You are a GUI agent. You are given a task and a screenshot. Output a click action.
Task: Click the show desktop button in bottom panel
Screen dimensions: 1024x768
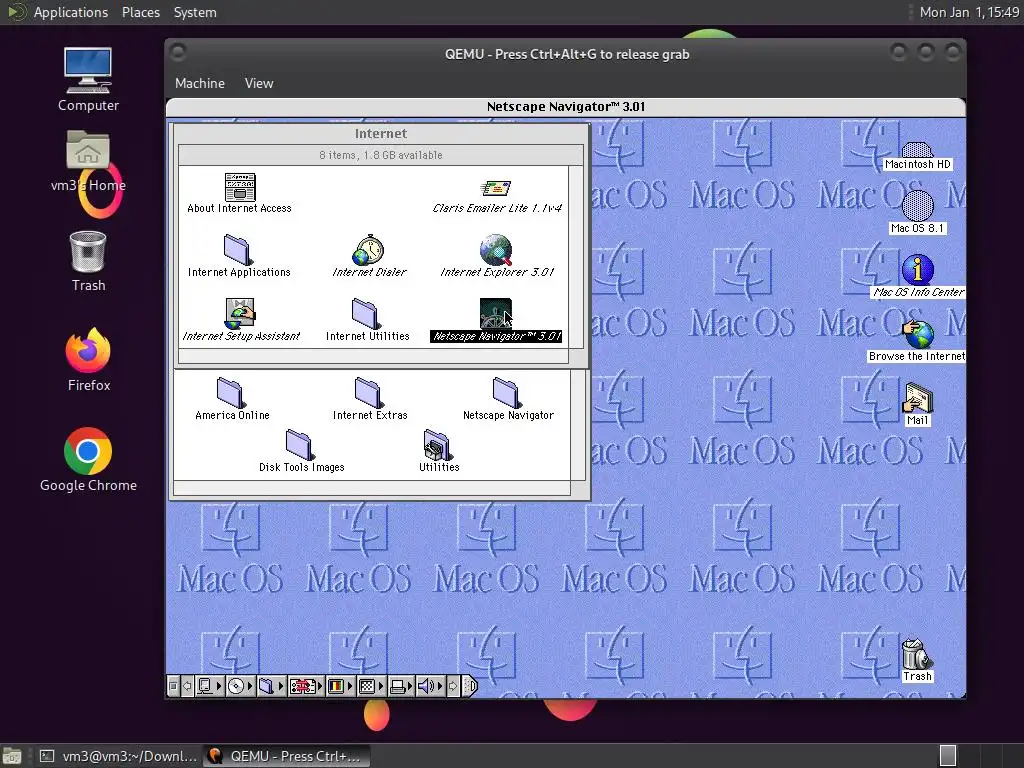(11, 756)
